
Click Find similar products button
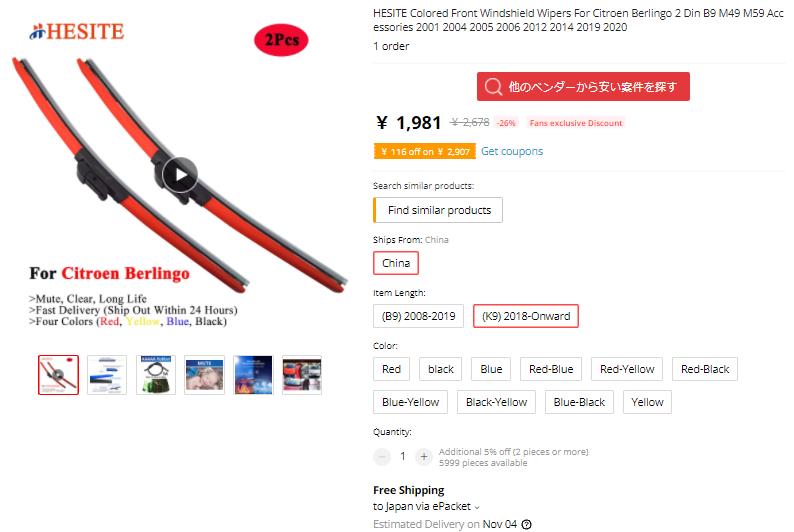(438, 210)
